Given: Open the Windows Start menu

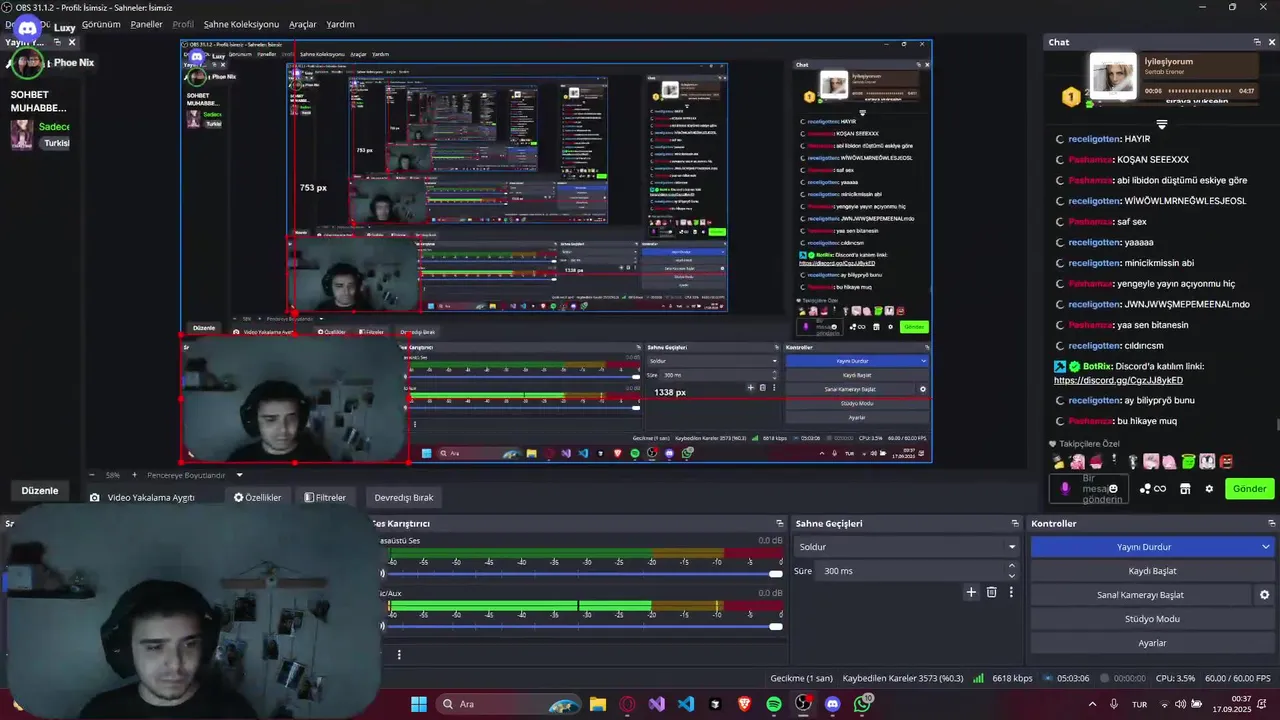Looking at the screenshot, I should tap(419, 704).
